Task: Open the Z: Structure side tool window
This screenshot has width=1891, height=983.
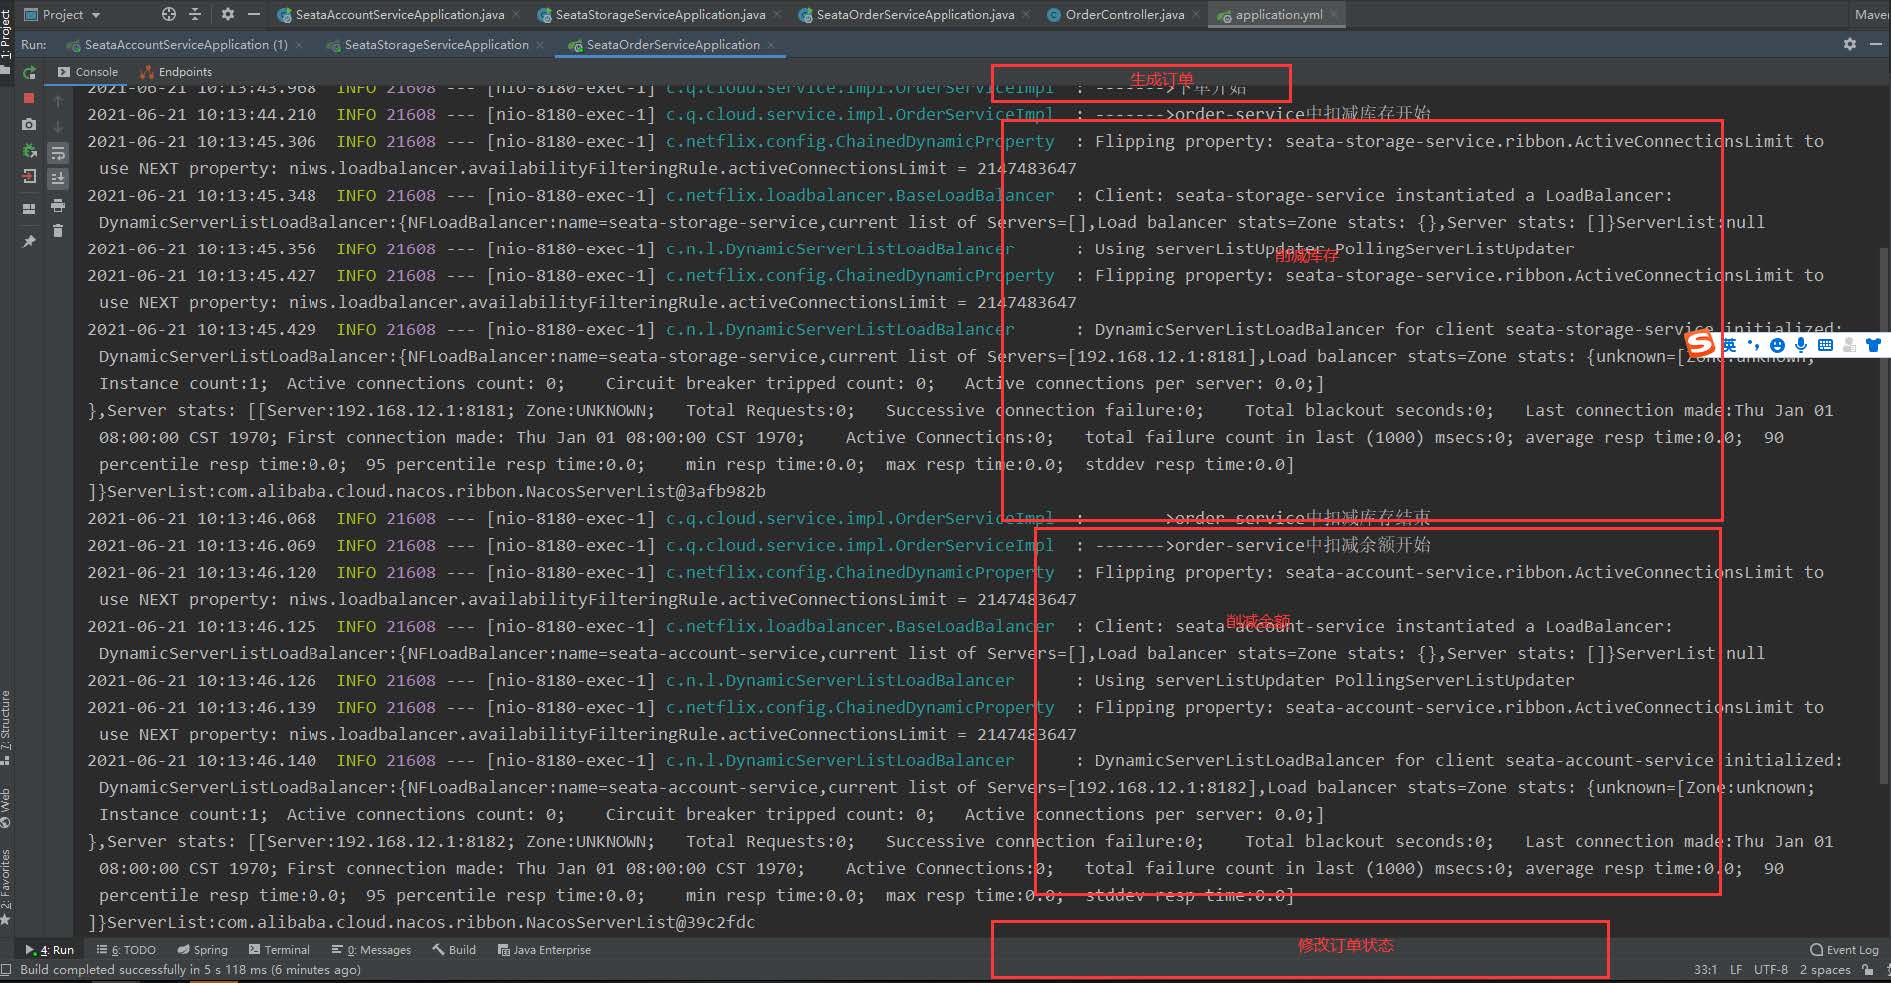Action: pos(7,727)
